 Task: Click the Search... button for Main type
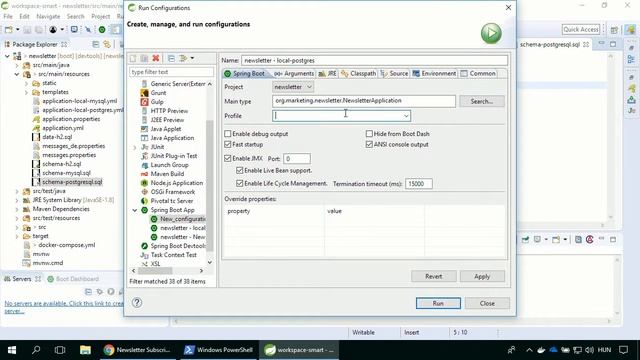pyautogui.click(x=482, y=101)
